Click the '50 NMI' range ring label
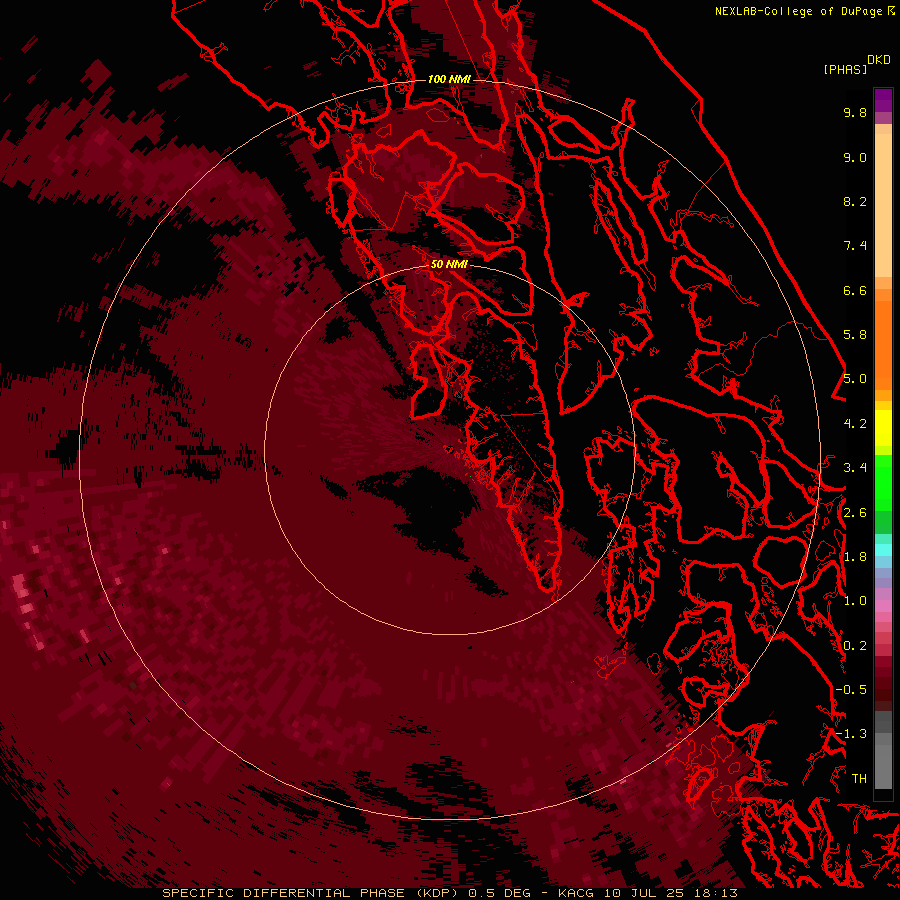This screenshot has width=900, height=900. [449, 265]
